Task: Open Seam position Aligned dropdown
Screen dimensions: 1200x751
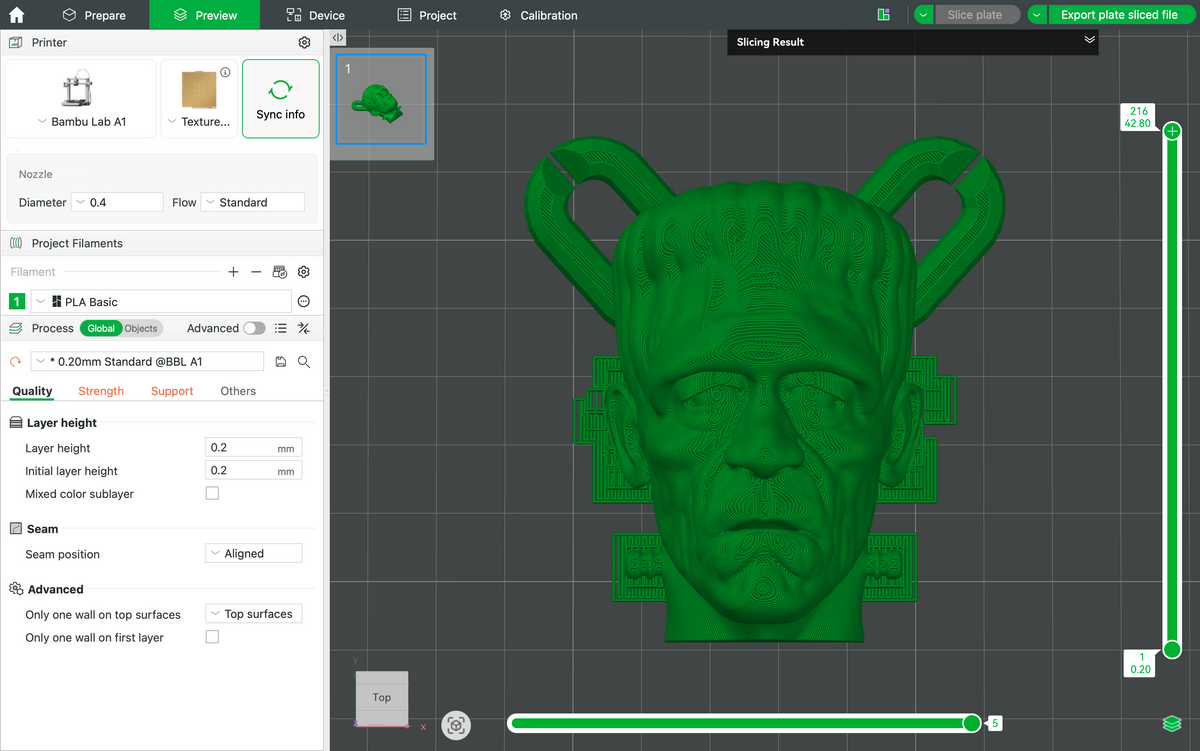Action: coord(254,553)
